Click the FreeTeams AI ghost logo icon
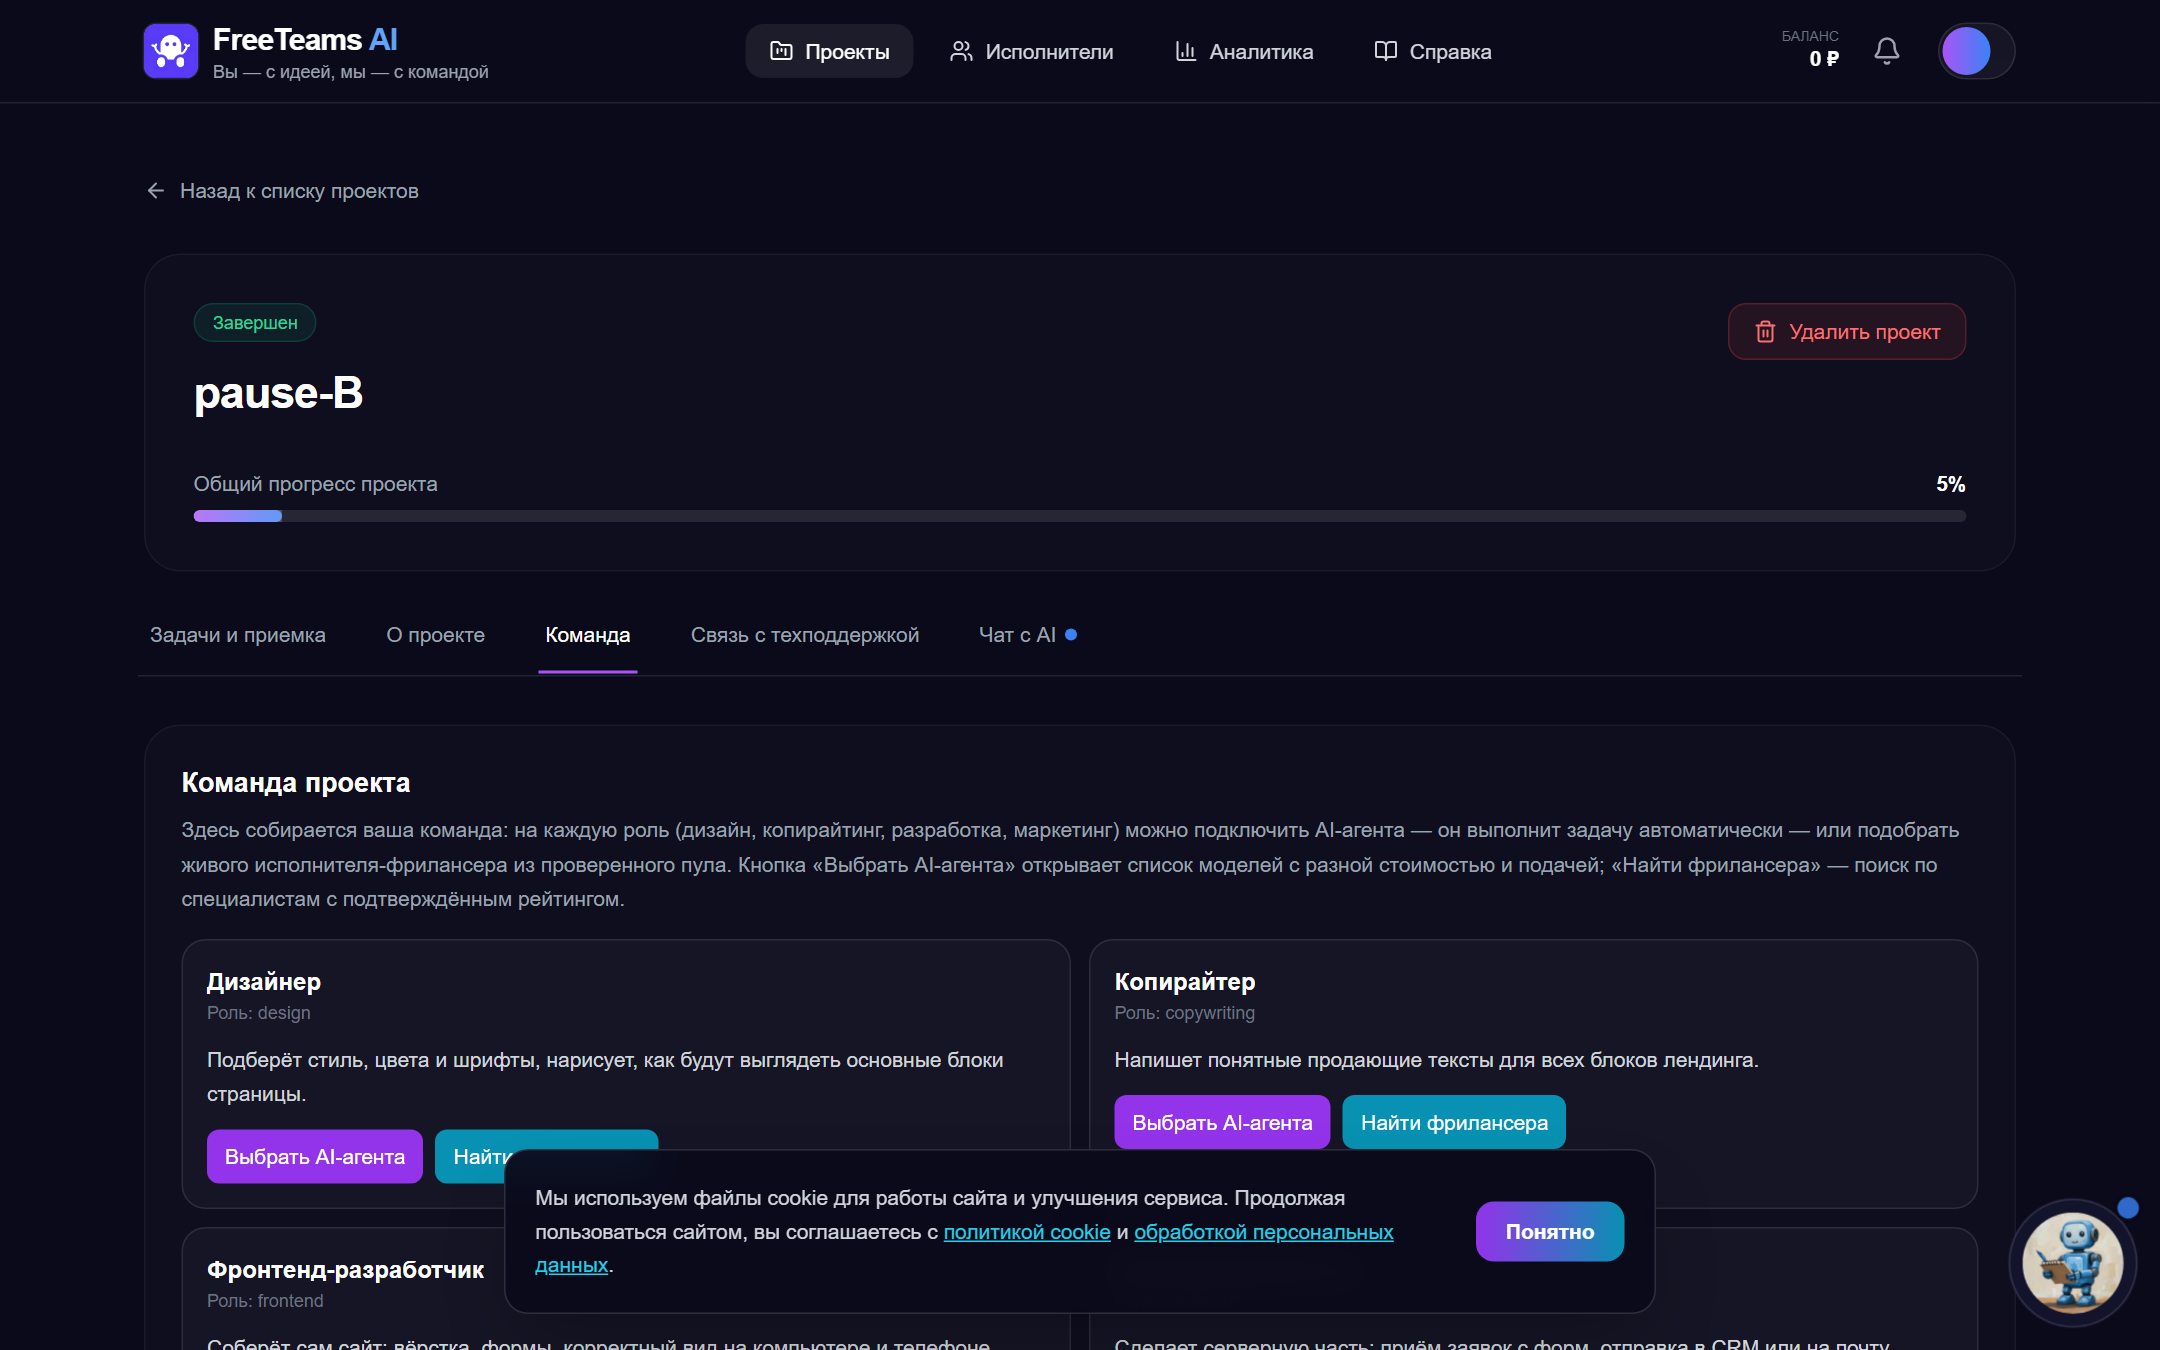 171,51
